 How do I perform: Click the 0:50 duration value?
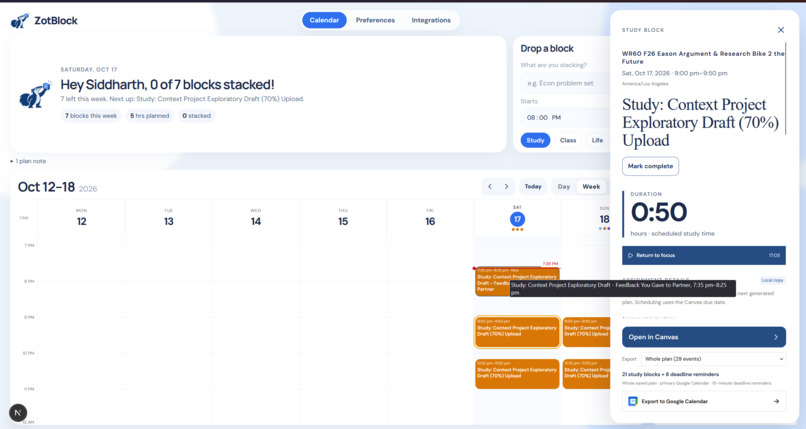[x=658, y=212]
